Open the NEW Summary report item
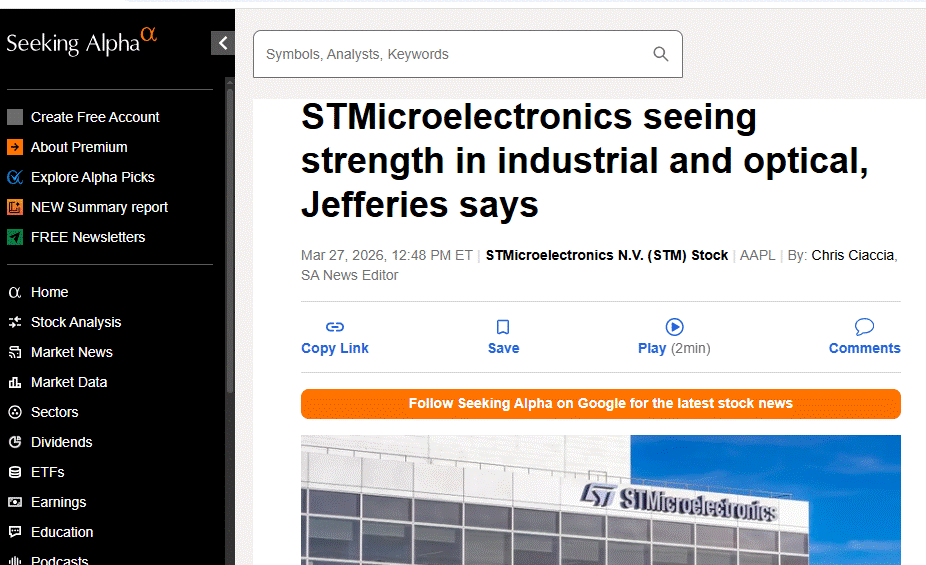Image resolution: width=926 pixels, height=565 pixels. [x=99, y=207]
